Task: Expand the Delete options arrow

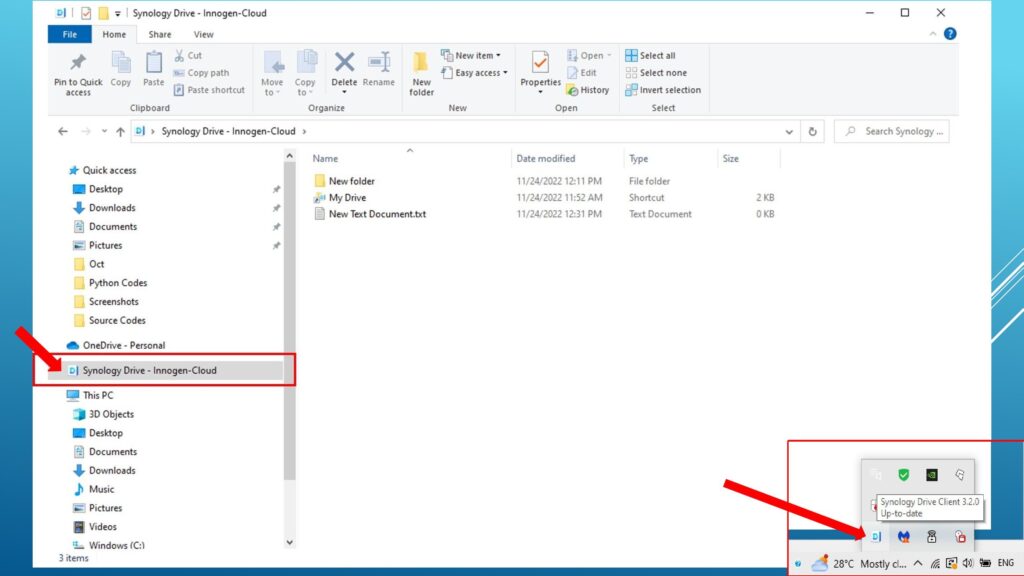Action: (344, 92)
